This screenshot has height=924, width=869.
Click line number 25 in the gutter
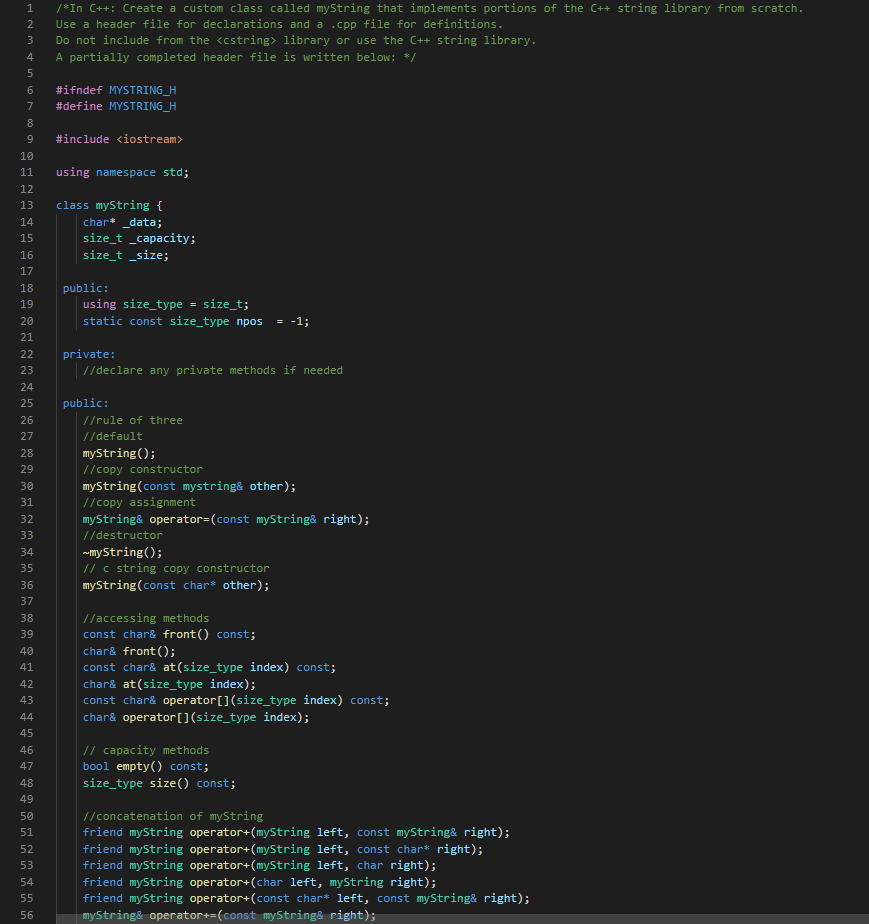(x=27, y=403)
